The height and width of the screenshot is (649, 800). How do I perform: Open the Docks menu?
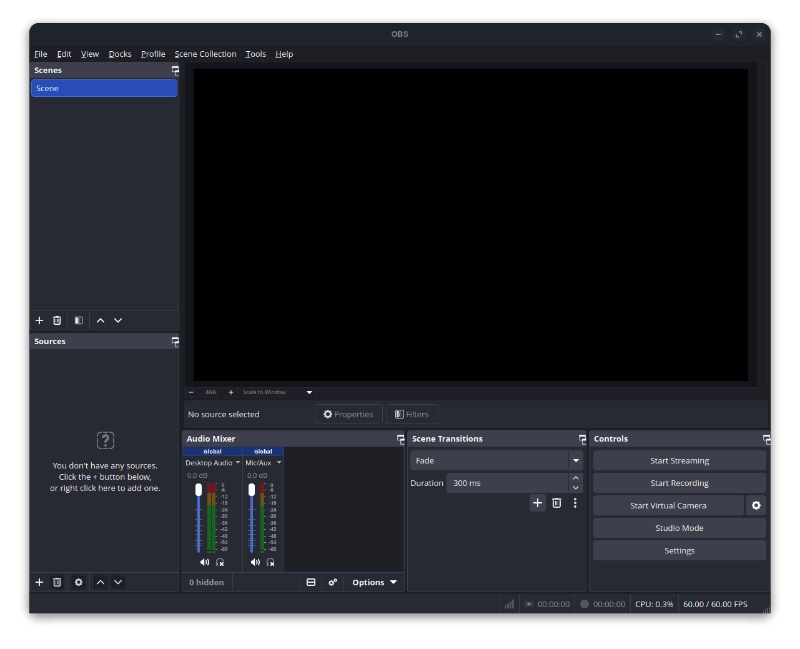click(x=120, y=54)
